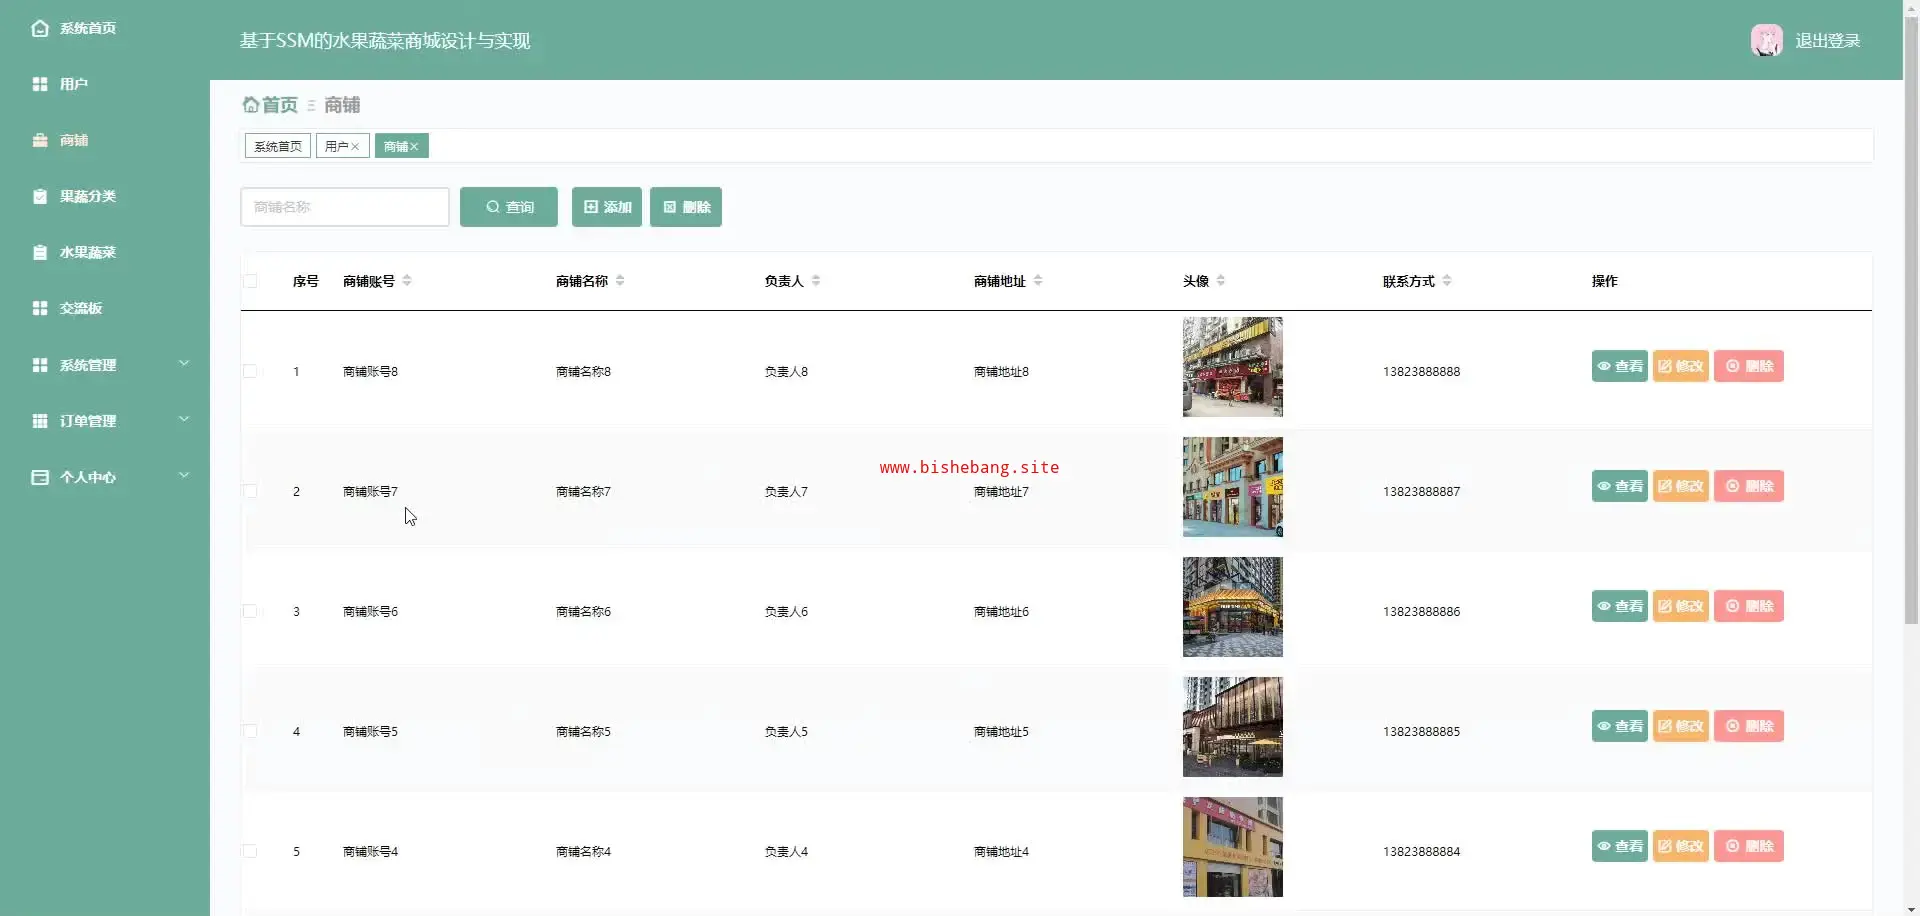Click the 商铺名称 search input field

(x=345, y=207)
